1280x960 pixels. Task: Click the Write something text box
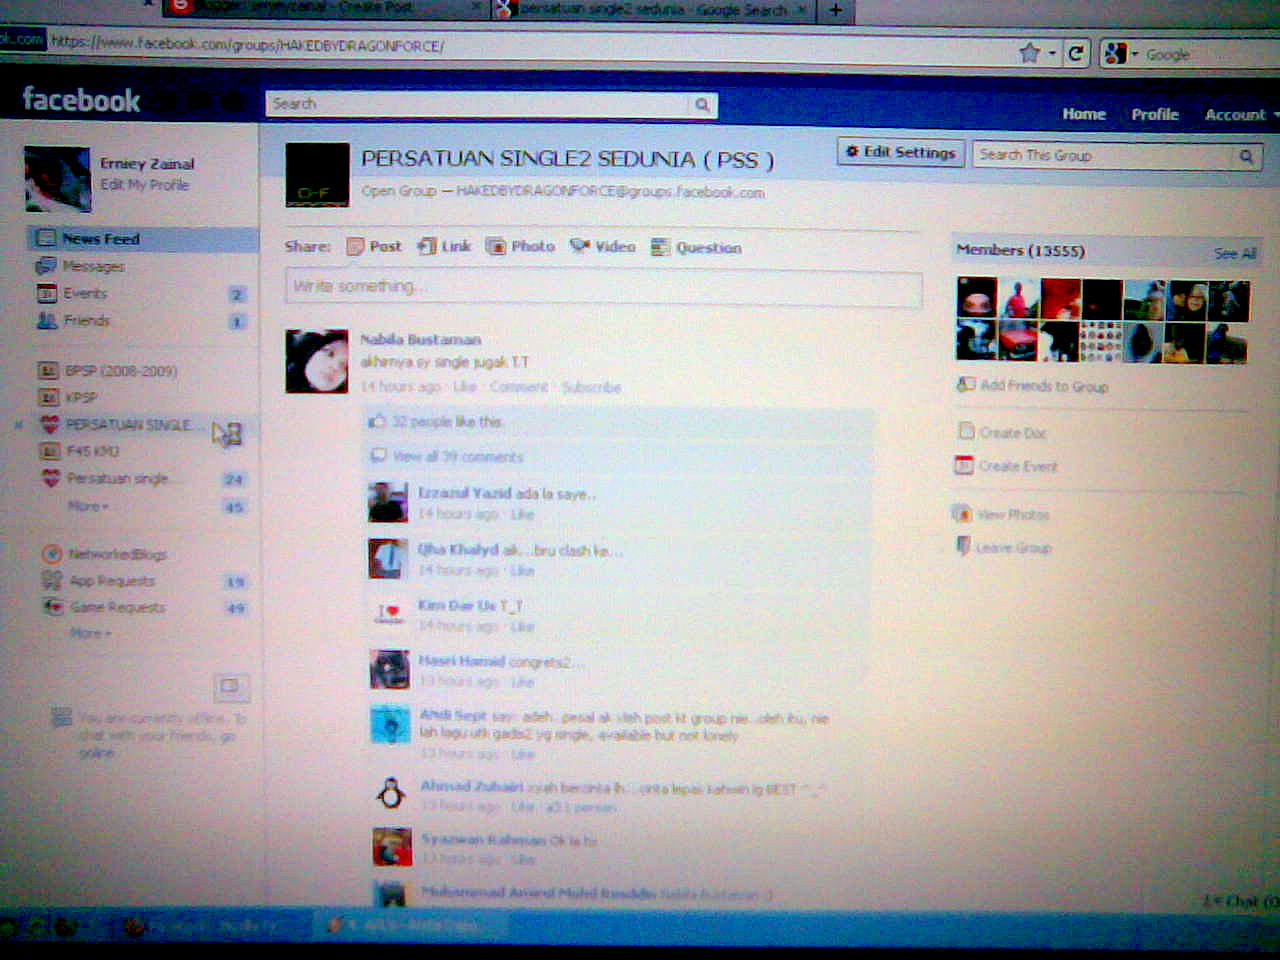tap(603, 288)
